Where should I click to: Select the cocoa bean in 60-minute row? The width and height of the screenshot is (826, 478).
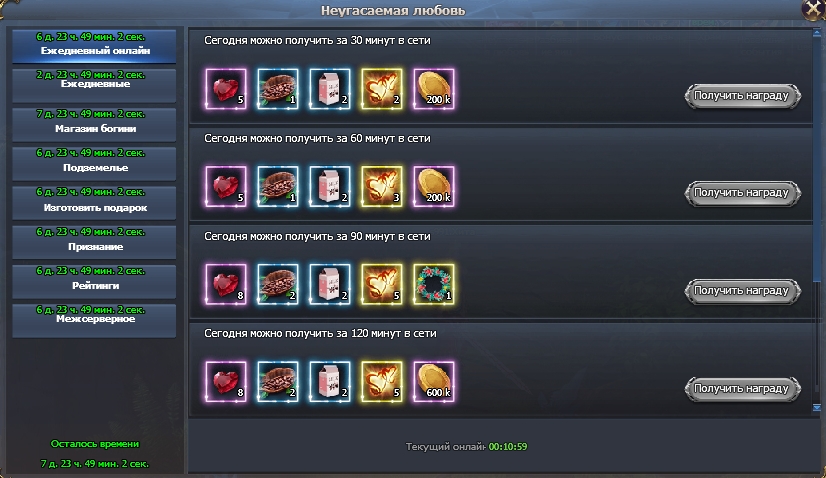(x=278, y=187)
